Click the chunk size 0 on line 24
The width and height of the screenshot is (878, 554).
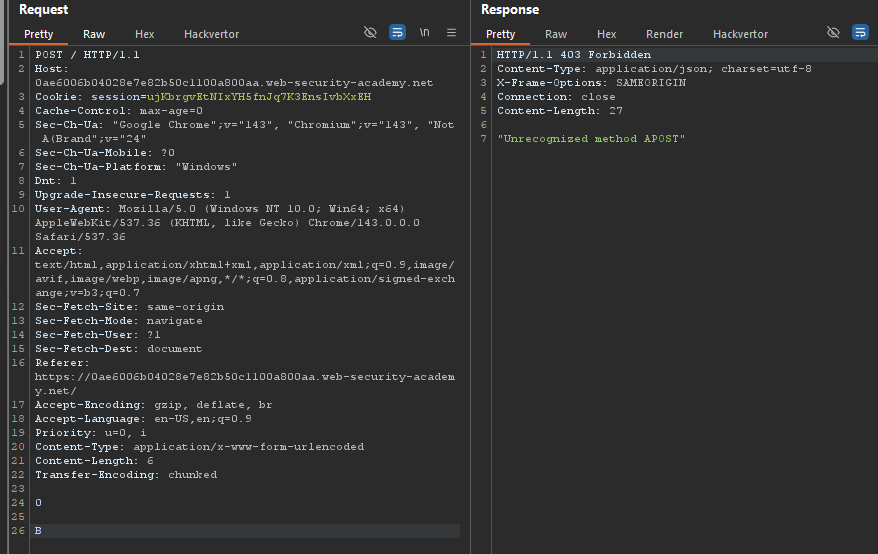coord(38,503)
